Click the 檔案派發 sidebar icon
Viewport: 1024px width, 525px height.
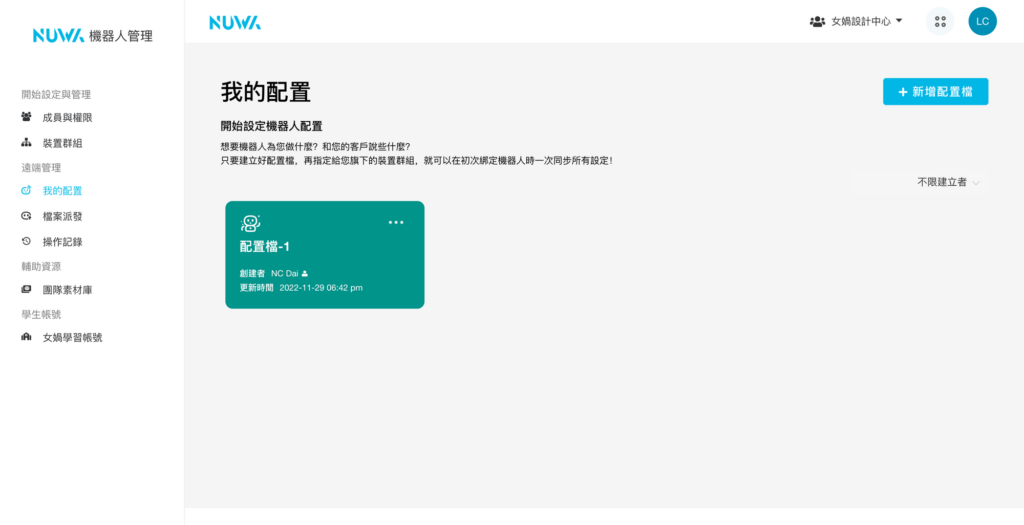point(26,215)
